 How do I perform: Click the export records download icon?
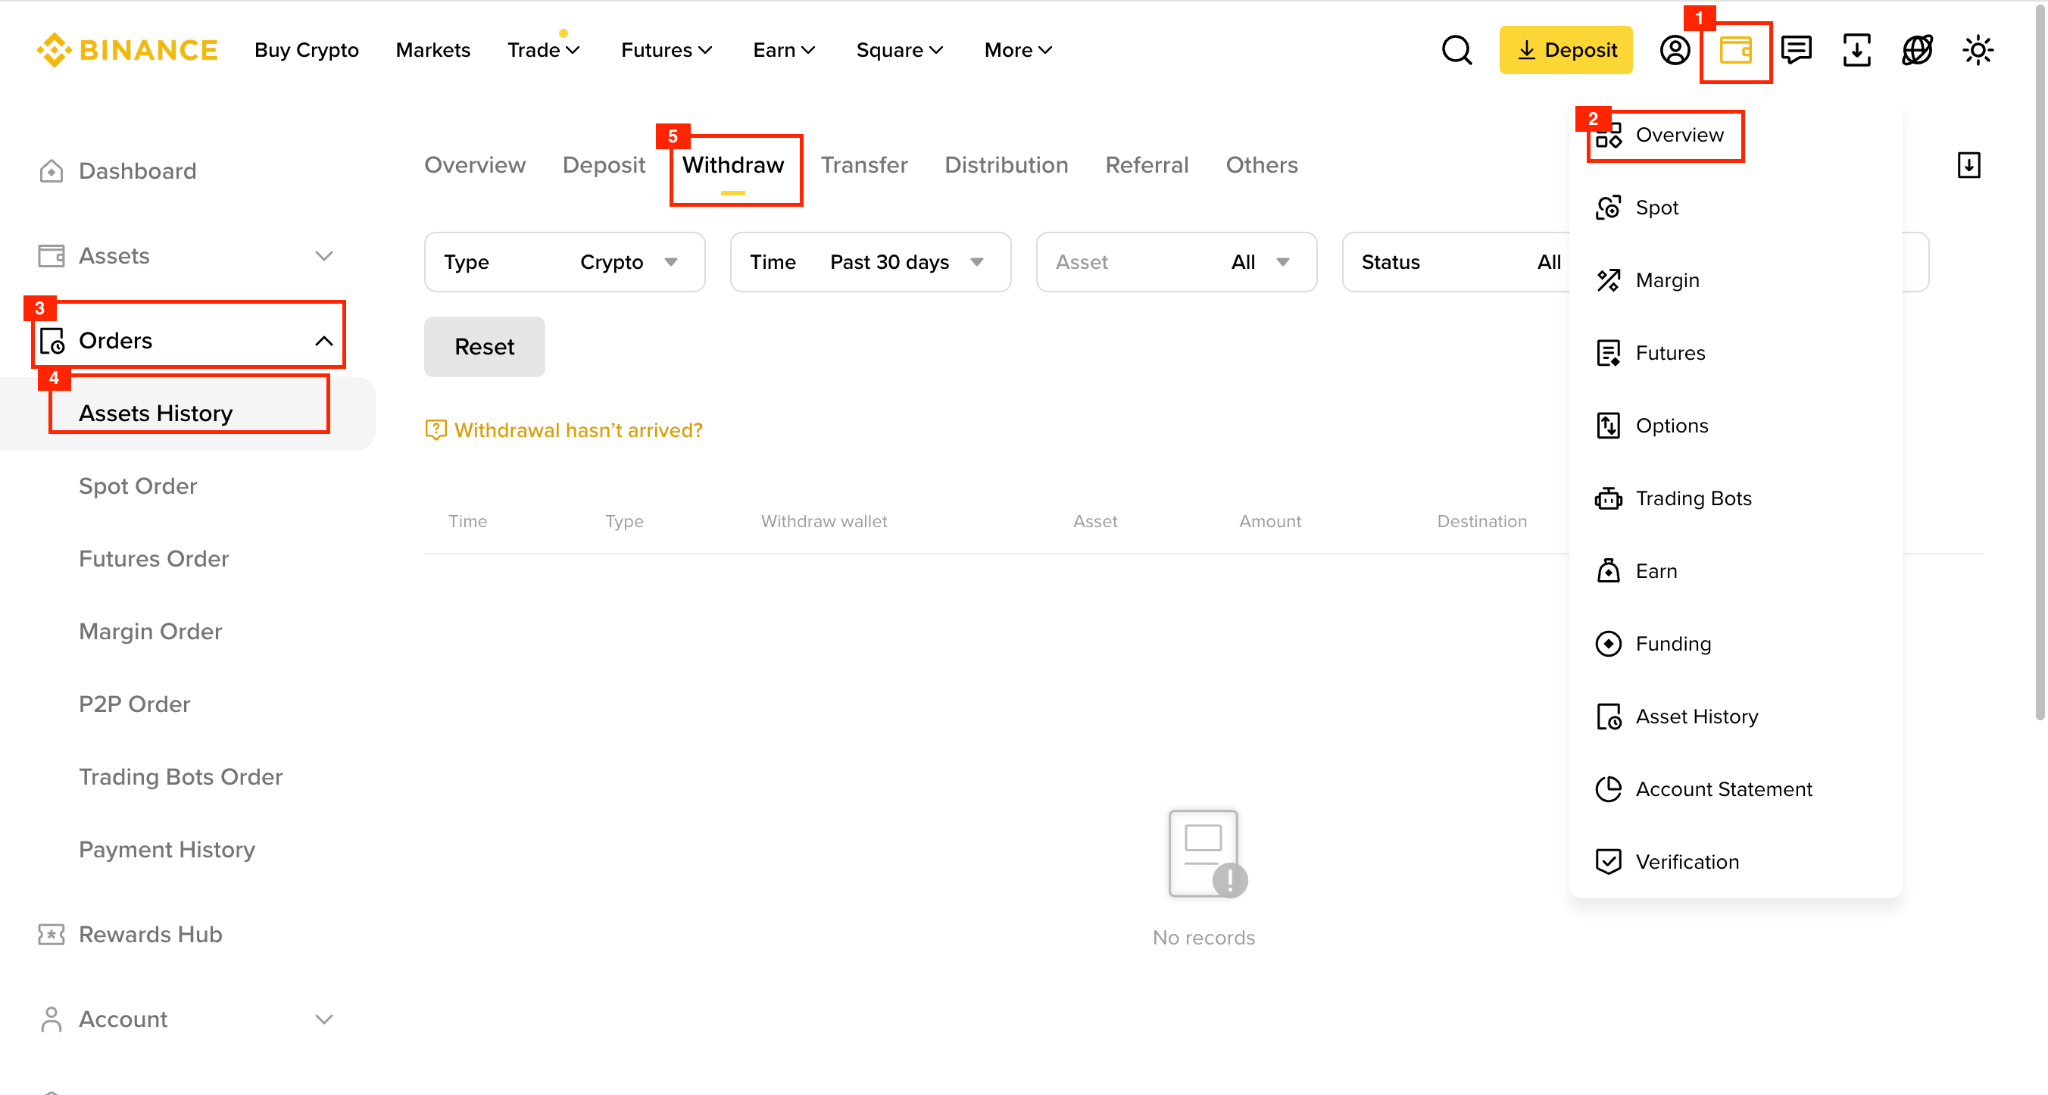(1969, 165)
